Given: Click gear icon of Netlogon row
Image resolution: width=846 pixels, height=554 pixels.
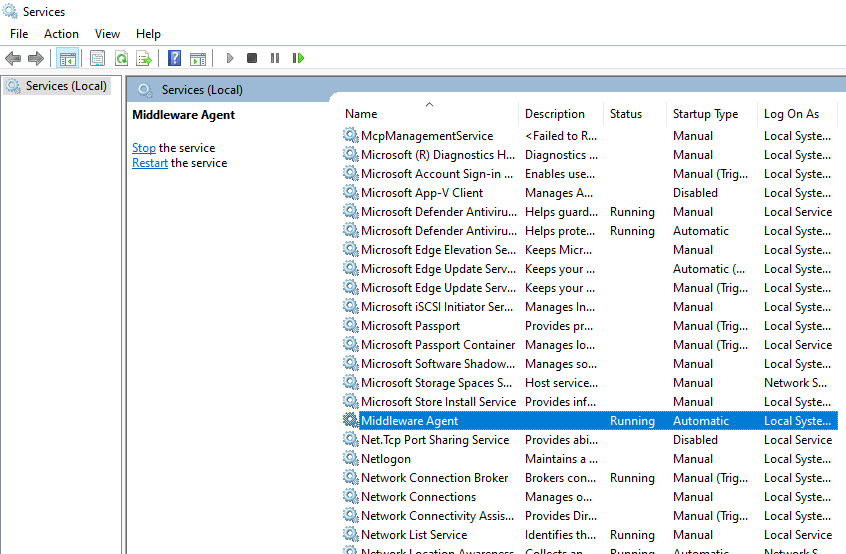Looking at the screenshot, I should (351, 458).
